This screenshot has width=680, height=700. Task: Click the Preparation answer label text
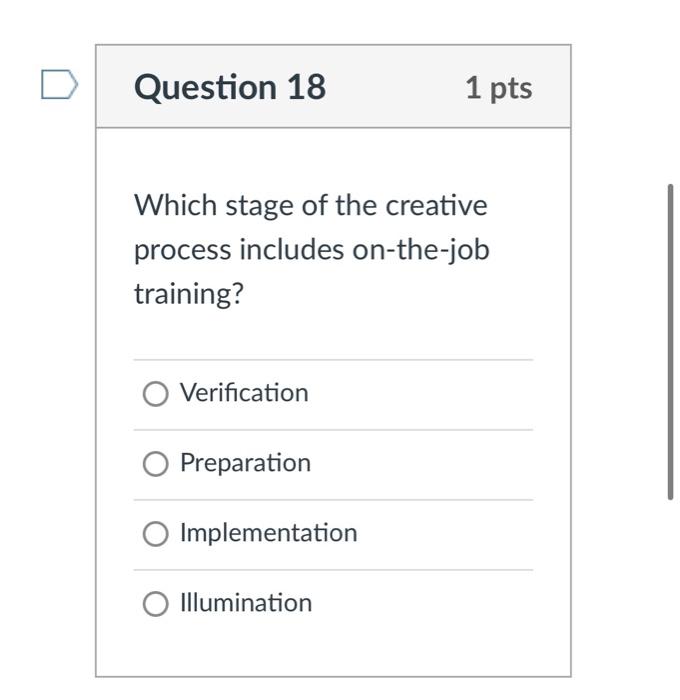(245, 463)
